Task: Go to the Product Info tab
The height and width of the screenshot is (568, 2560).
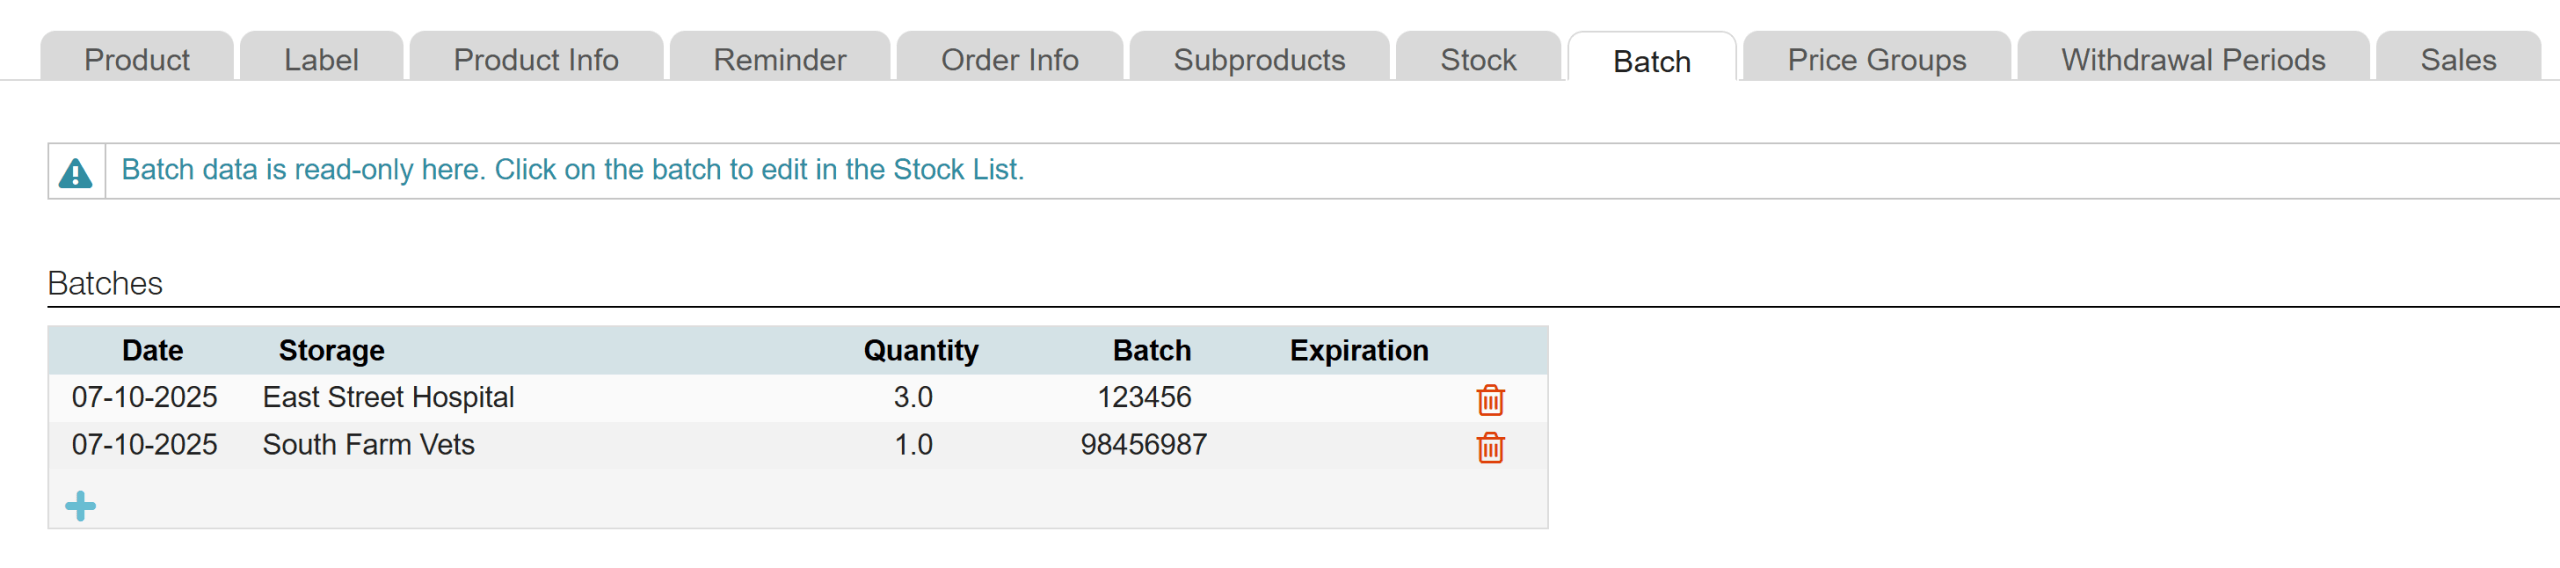Action: [x=536, y=60]
